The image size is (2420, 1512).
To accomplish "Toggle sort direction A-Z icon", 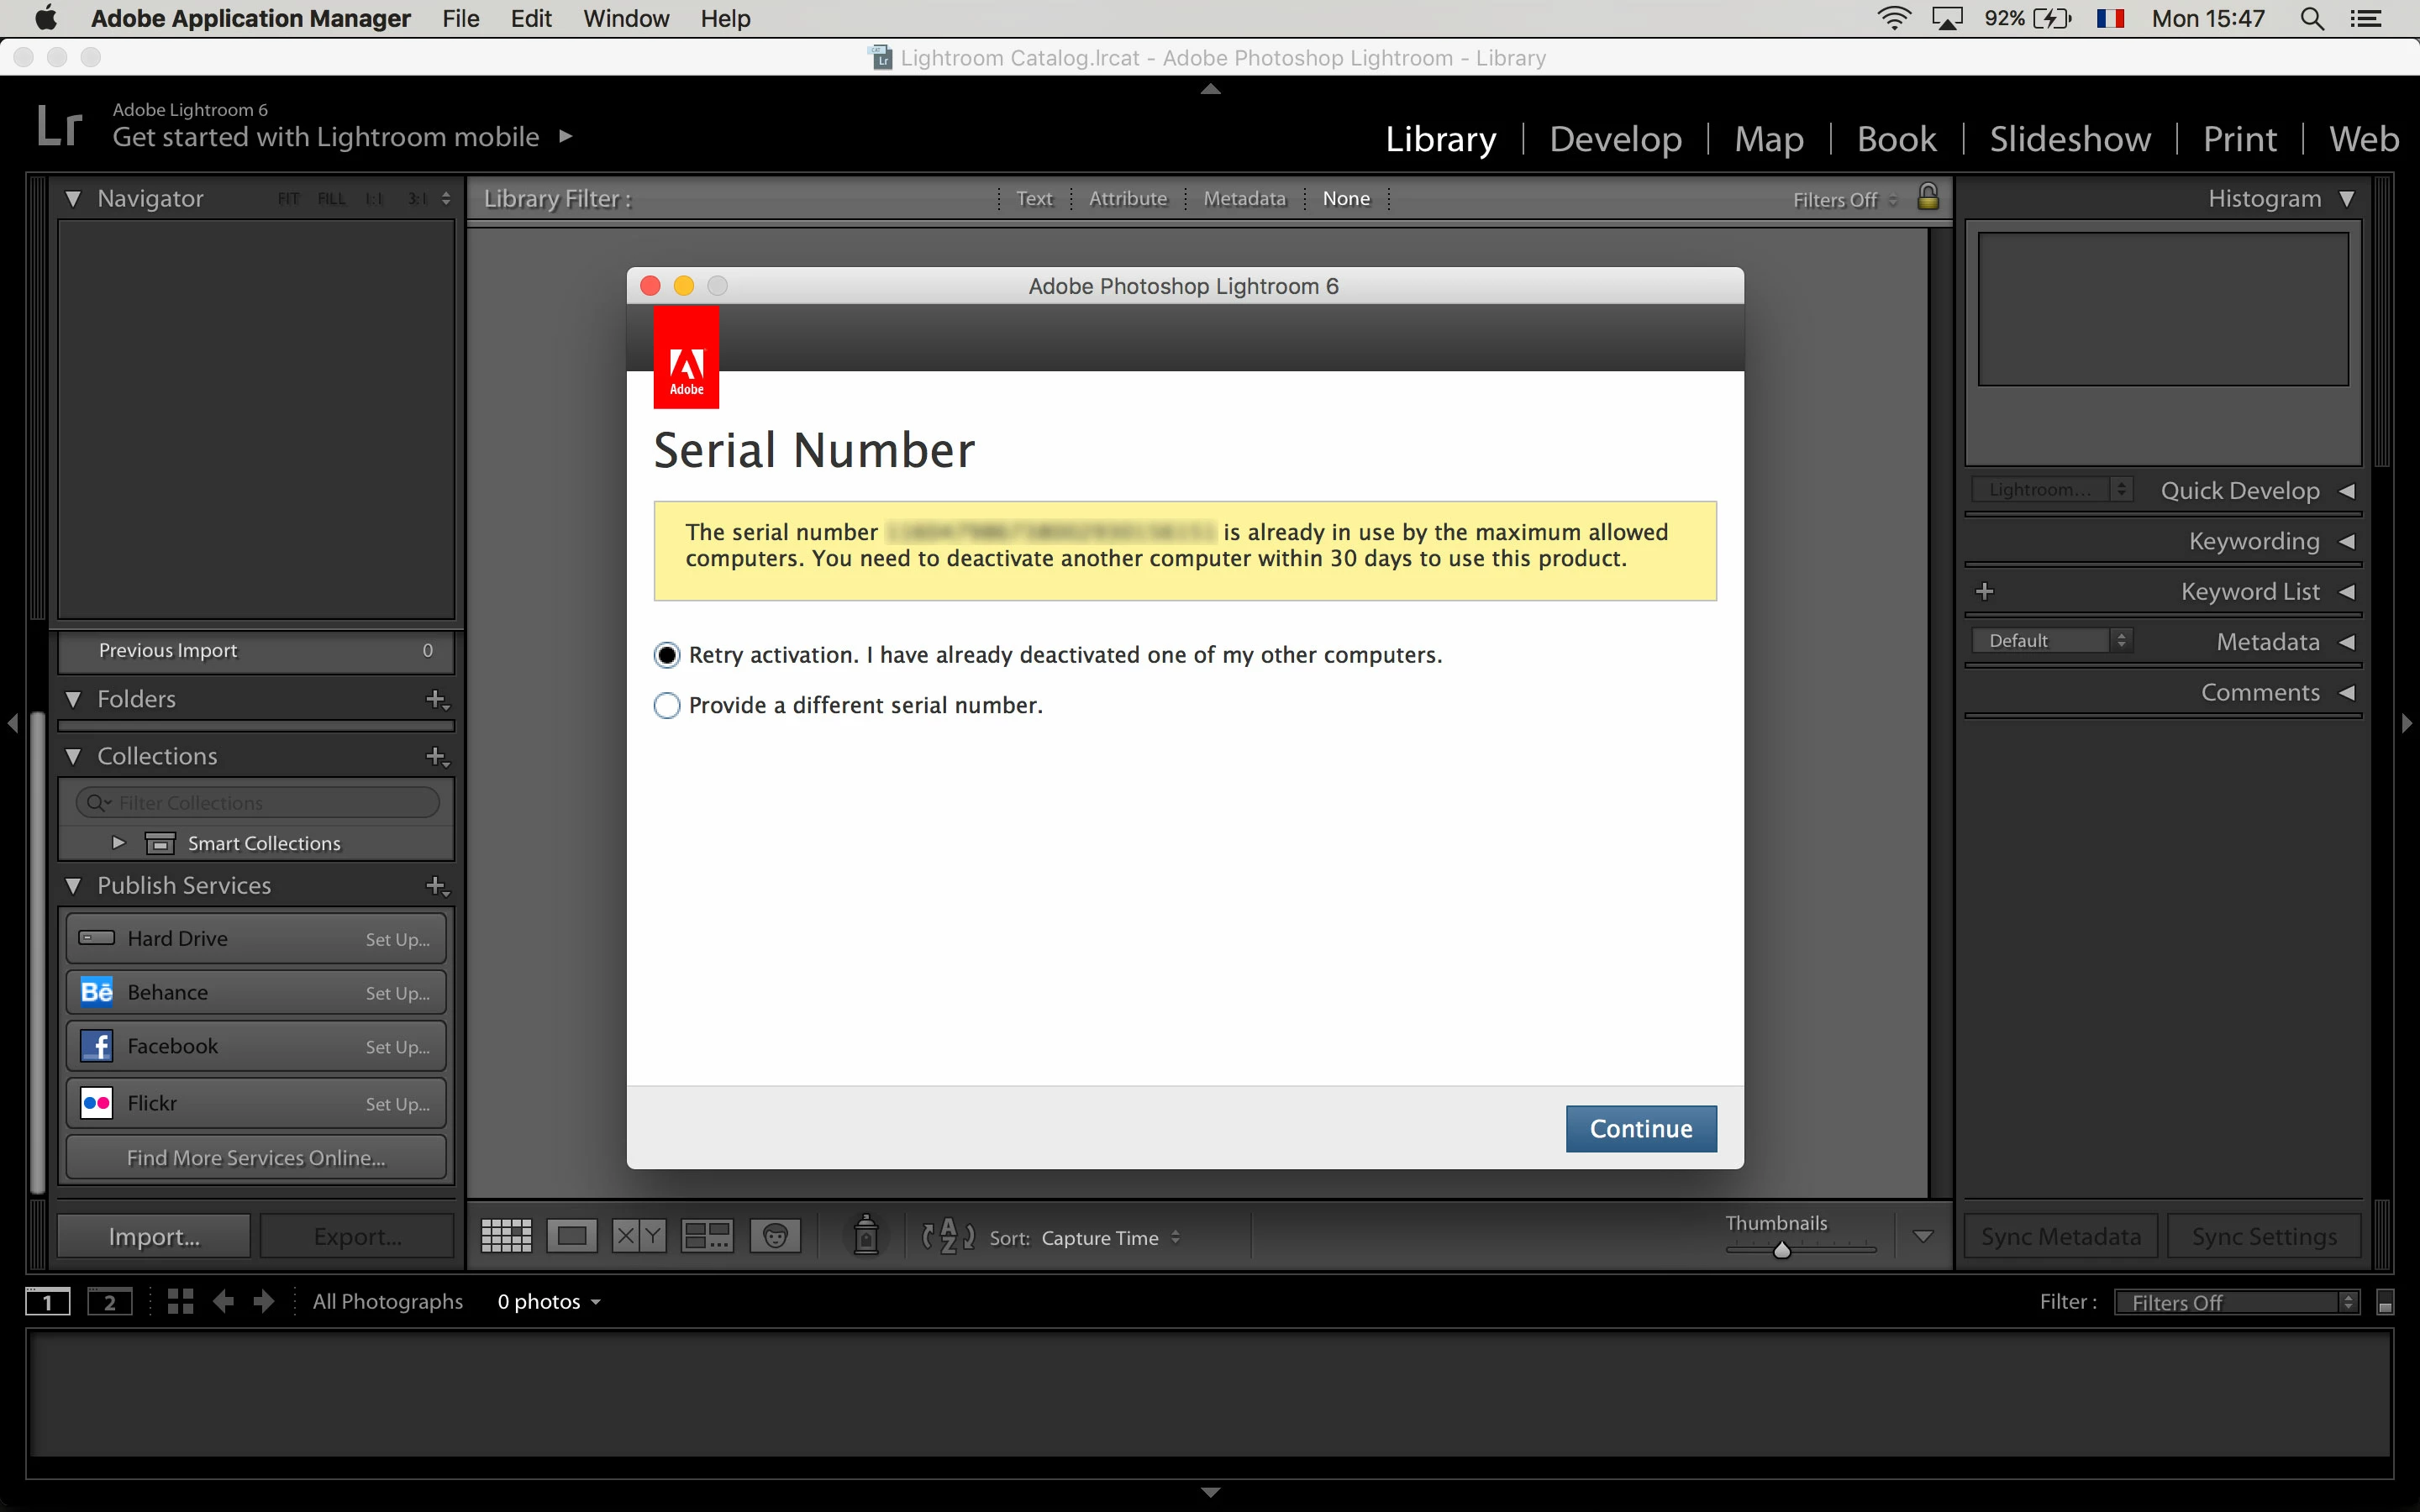I will (x=947, y=1237).
